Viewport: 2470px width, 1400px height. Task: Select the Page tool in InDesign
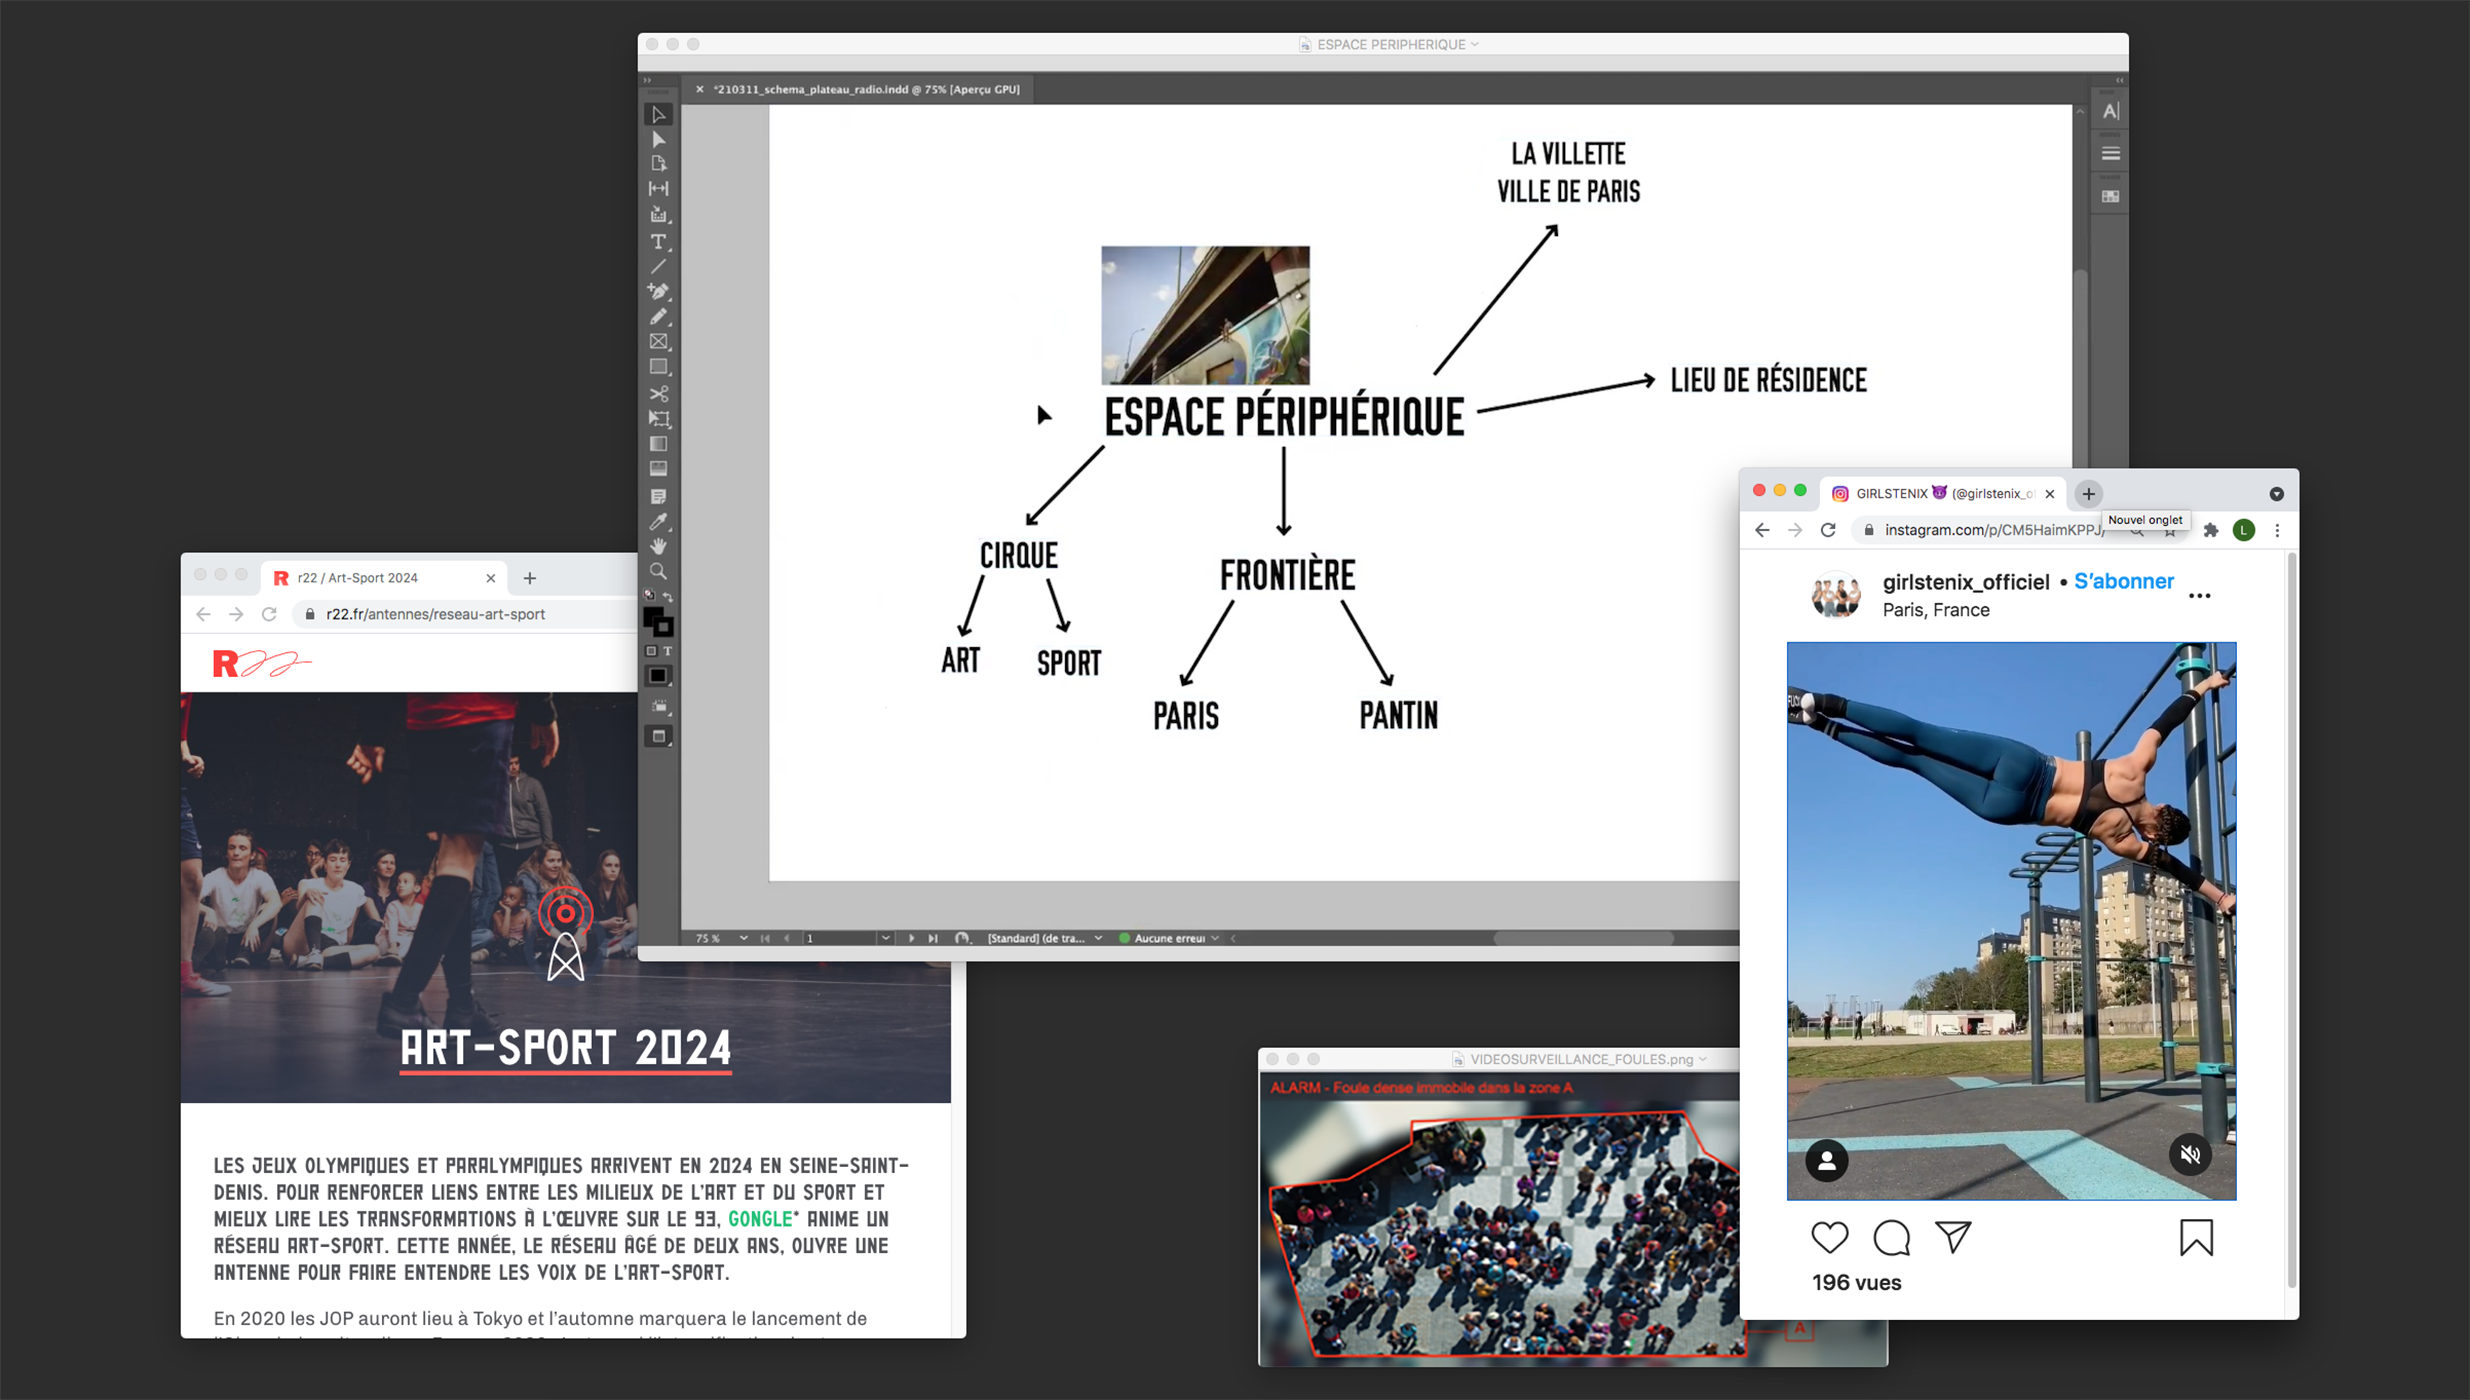tap(658, 164)
